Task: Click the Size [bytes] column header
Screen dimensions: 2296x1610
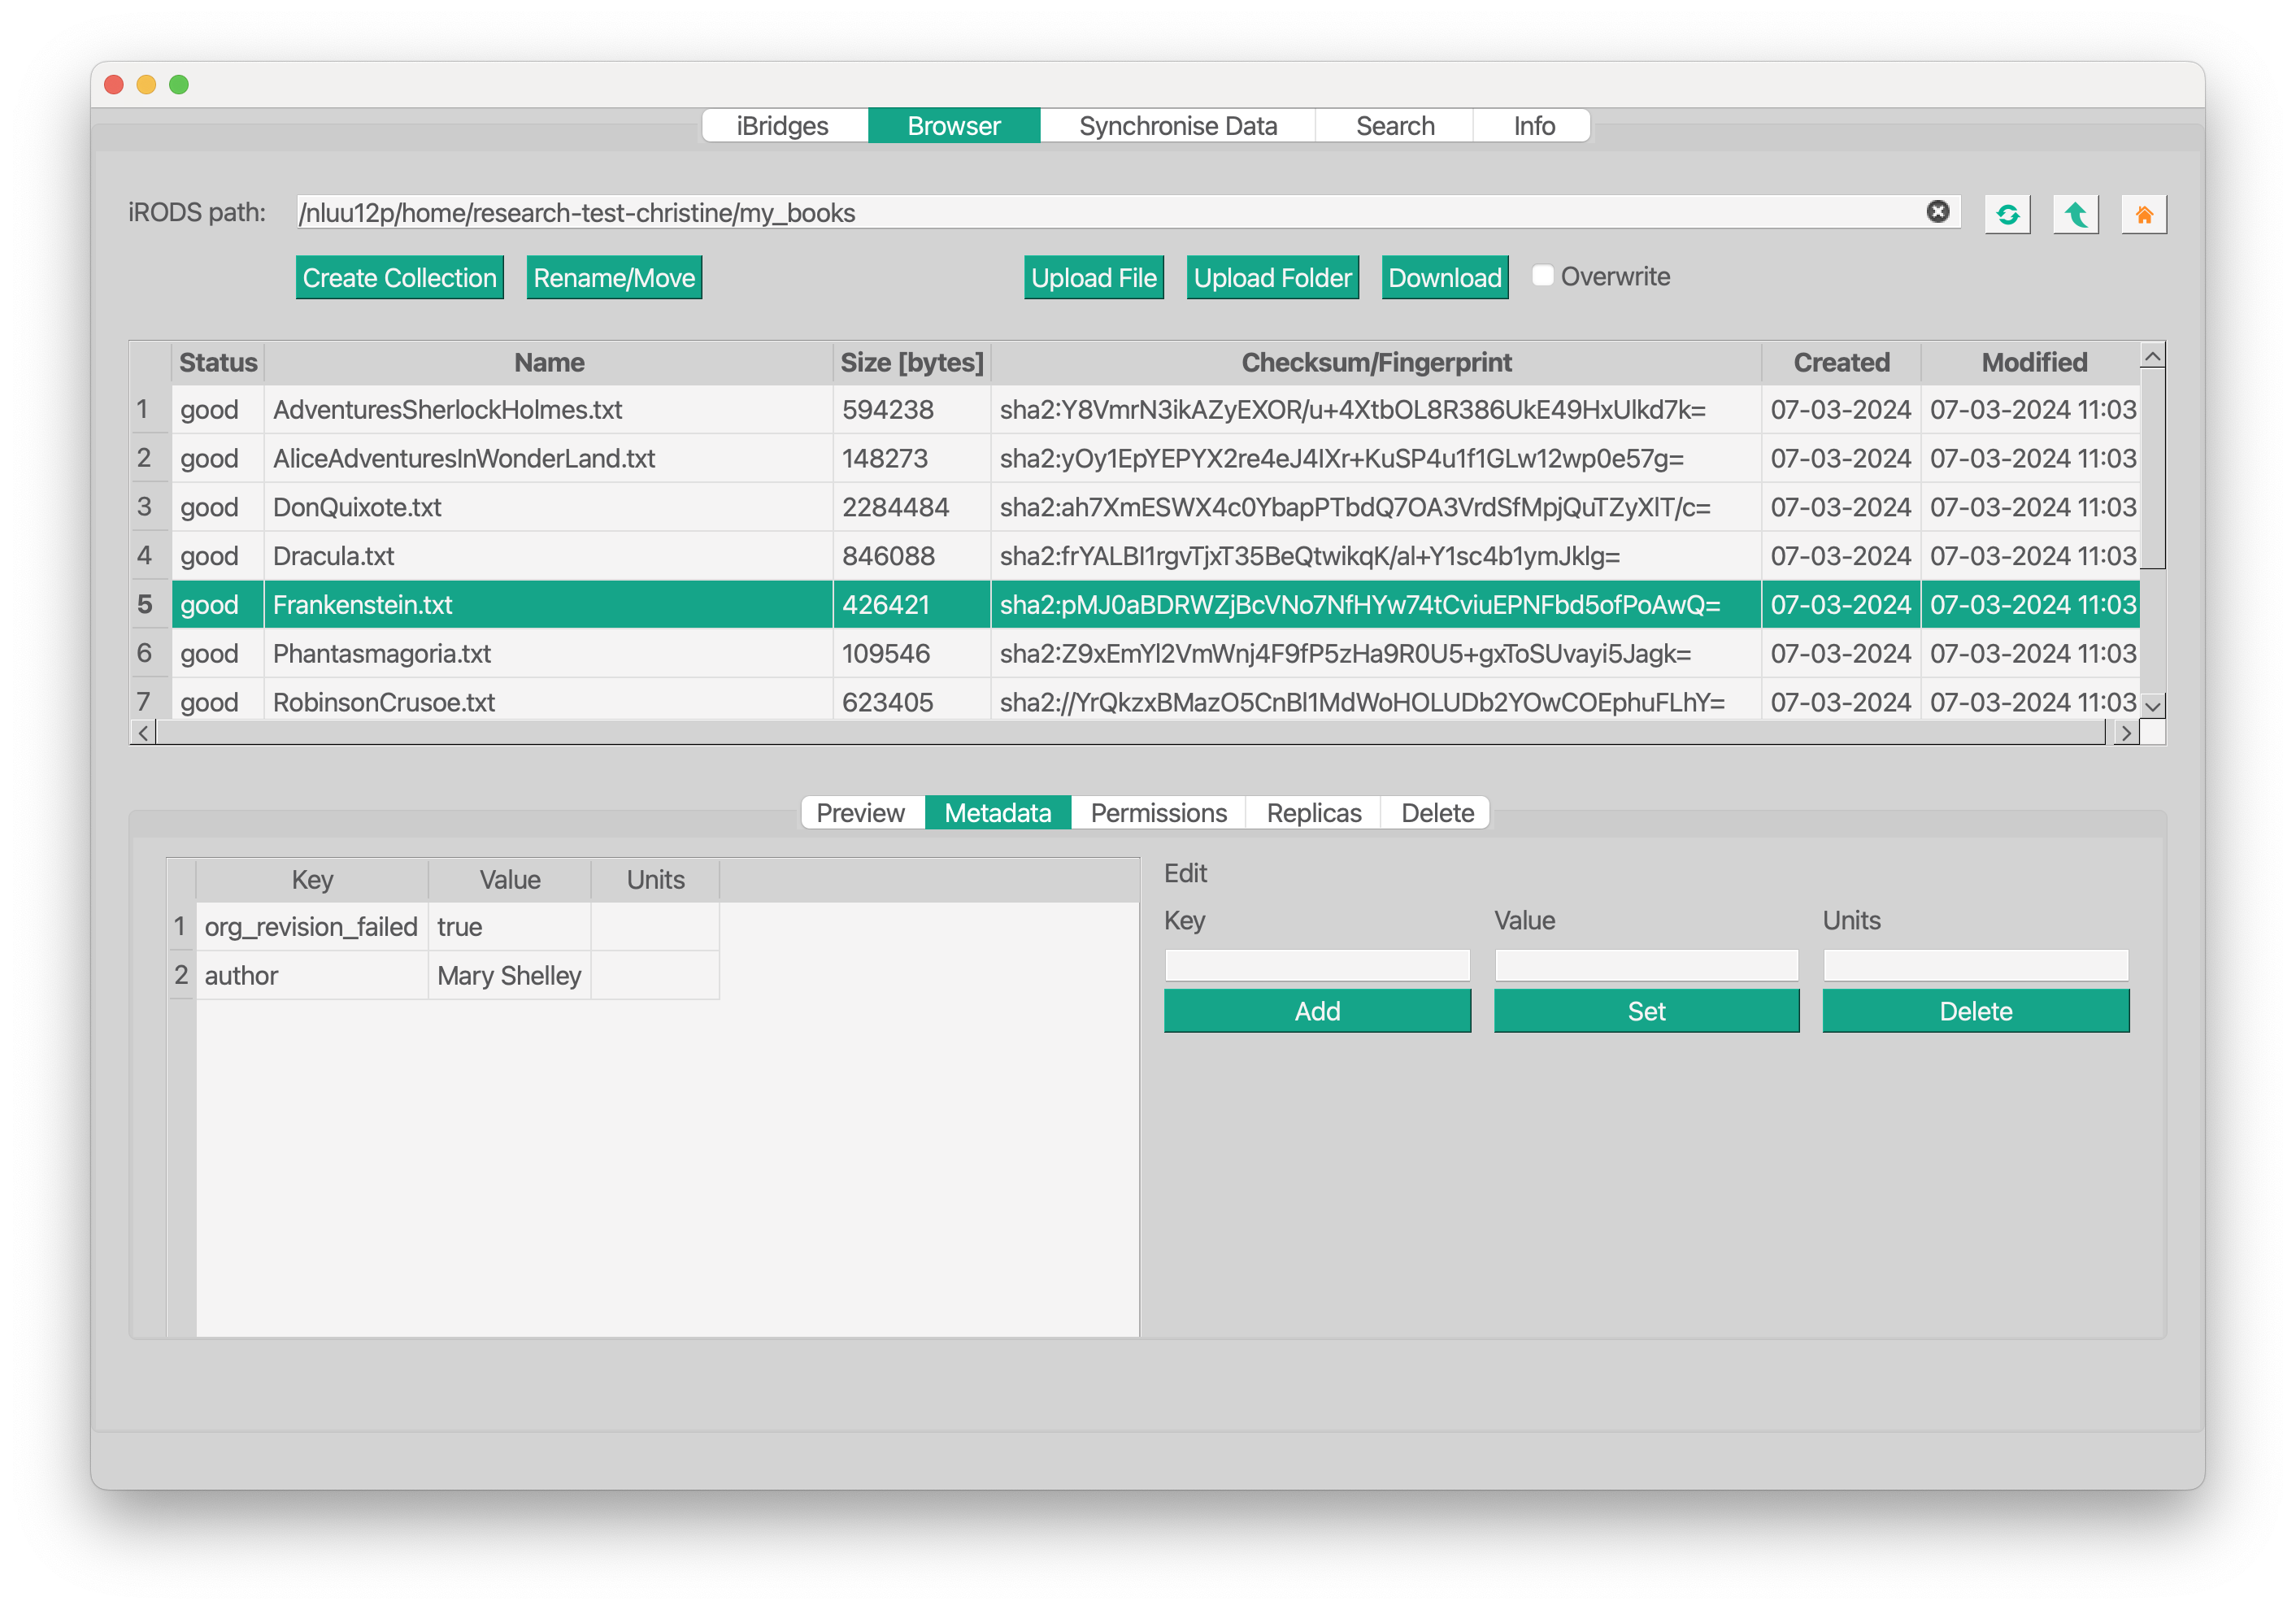Action: 912,362
